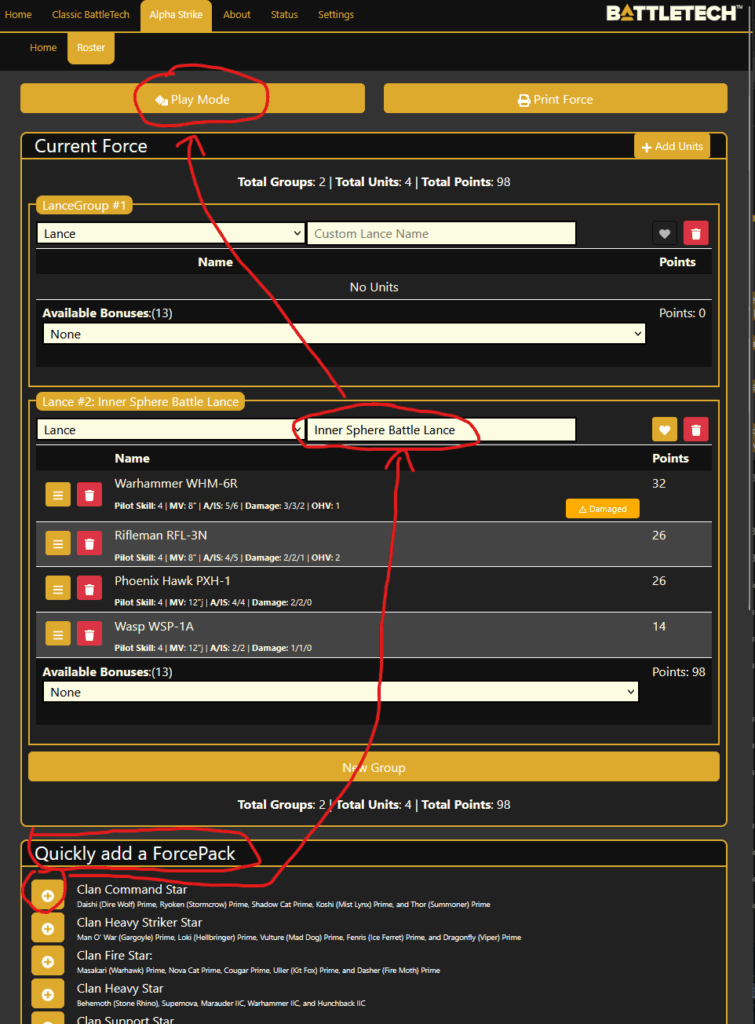Click the BattleTech logo
This screenshot has height=1024, width=755.
674,13
